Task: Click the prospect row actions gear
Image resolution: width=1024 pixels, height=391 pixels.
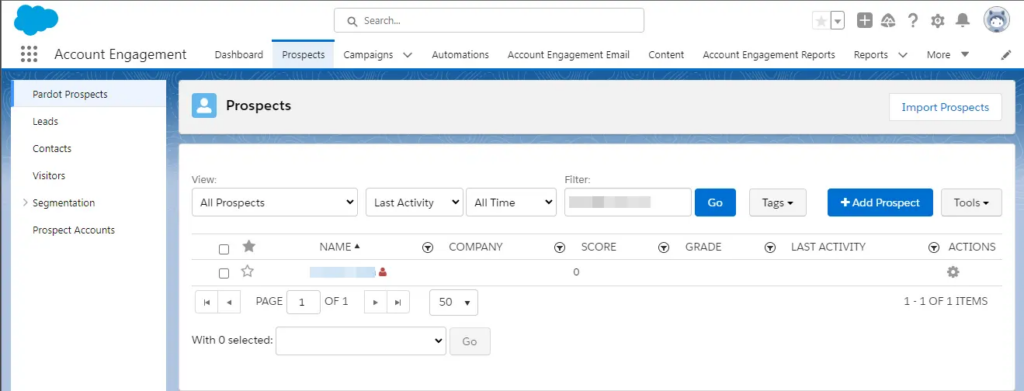Action: click(953, 272)
